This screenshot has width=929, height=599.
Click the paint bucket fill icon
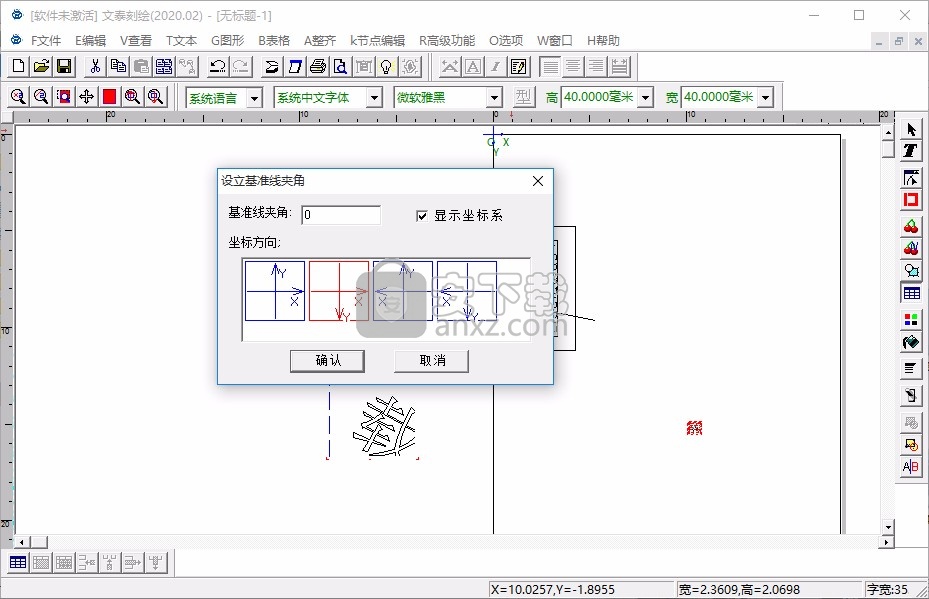(911, 342)
